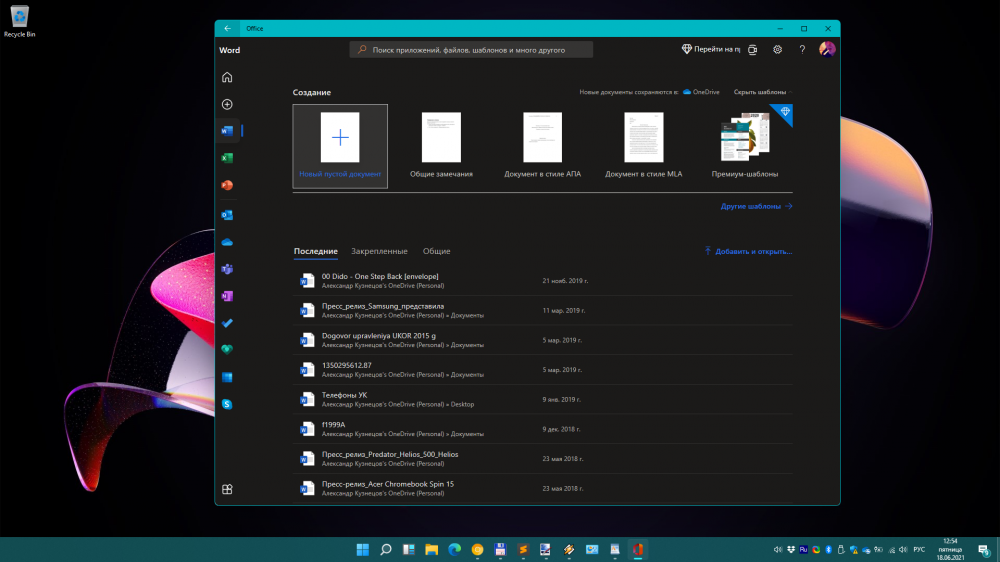
Task: Click the Windows Start button on taskbar
Action: [x=361, y=549]
